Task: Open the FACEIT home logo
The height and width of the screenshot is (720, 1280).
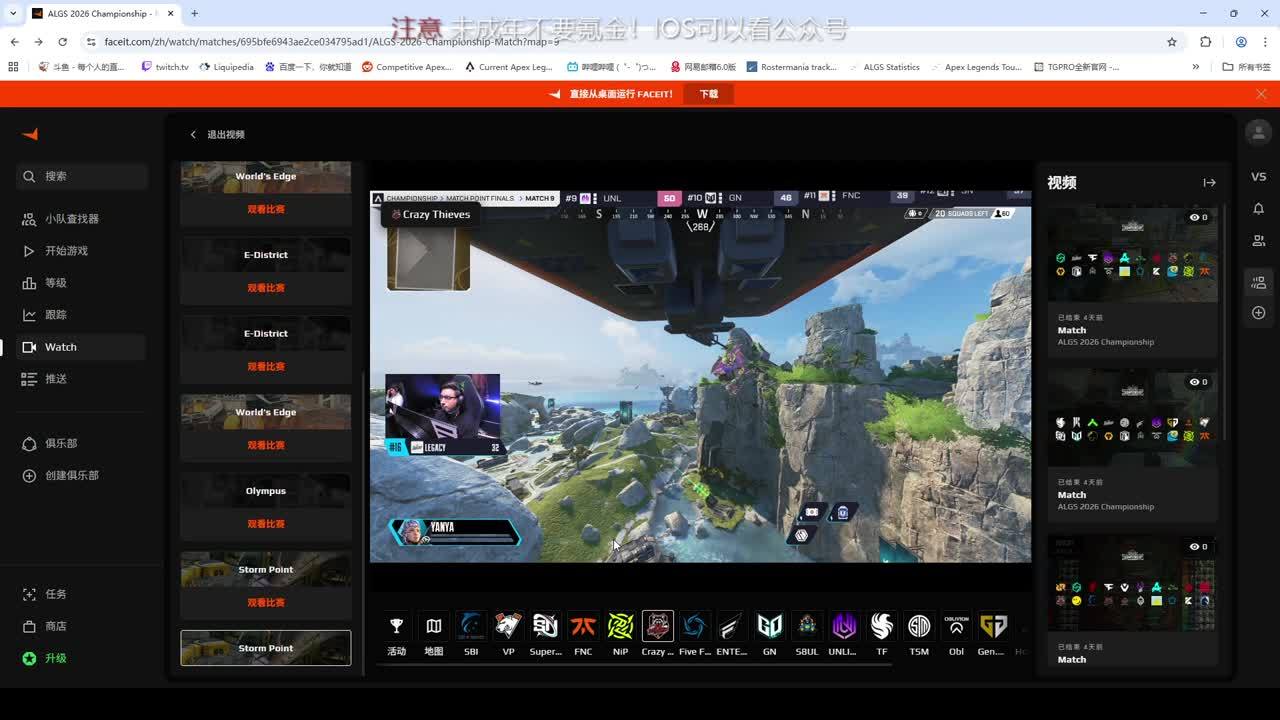Action: (x=30, y=134)
